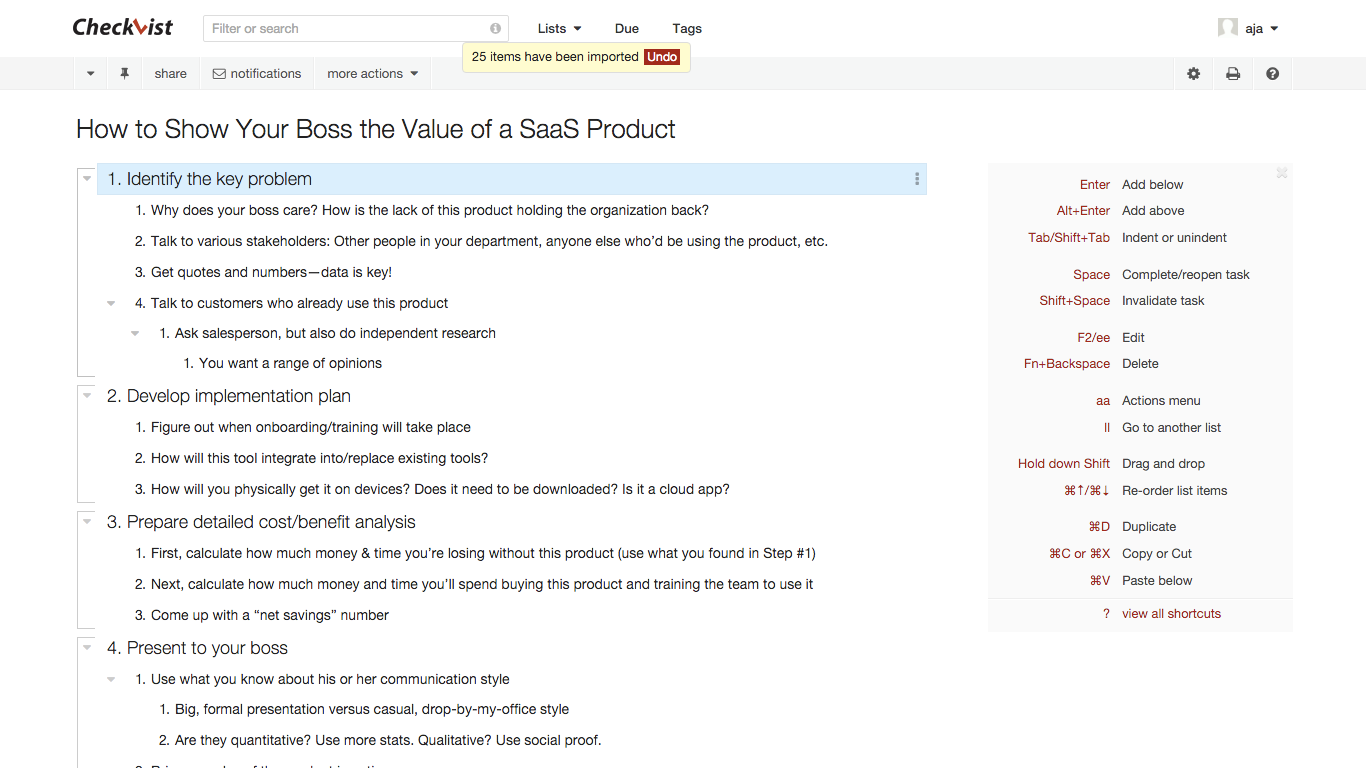Click the pin icon in toolbar
1366x768 pixels.
click(125, 73)
